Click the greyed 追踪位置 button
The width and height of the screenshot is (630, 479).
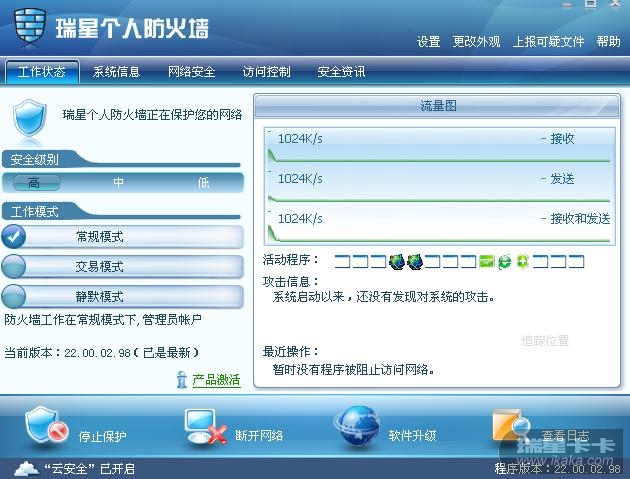[x=545, y=341]
